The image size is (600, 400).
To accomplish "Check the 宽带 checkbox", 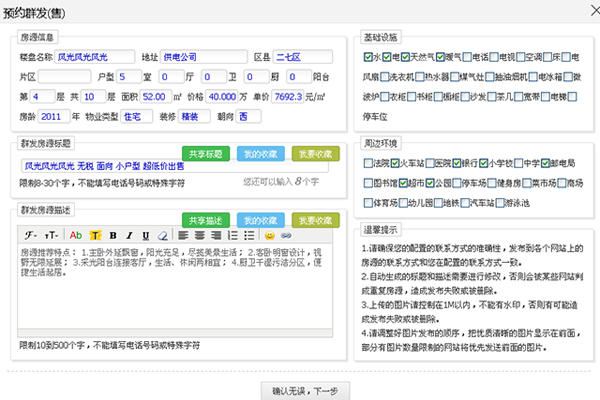I will tap(518, 97).
